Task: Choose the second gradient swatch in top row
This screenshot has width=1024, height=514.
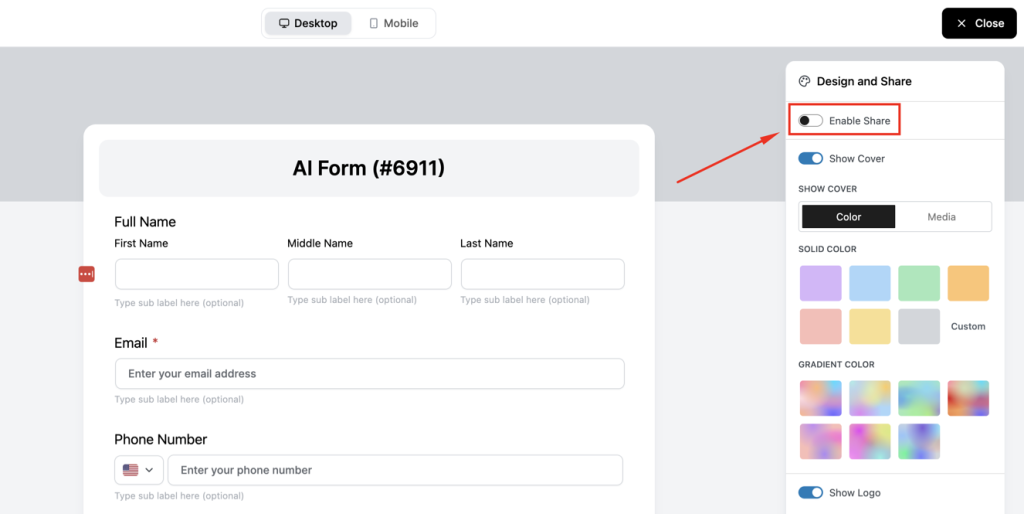Action: click(x=870, y=398)
